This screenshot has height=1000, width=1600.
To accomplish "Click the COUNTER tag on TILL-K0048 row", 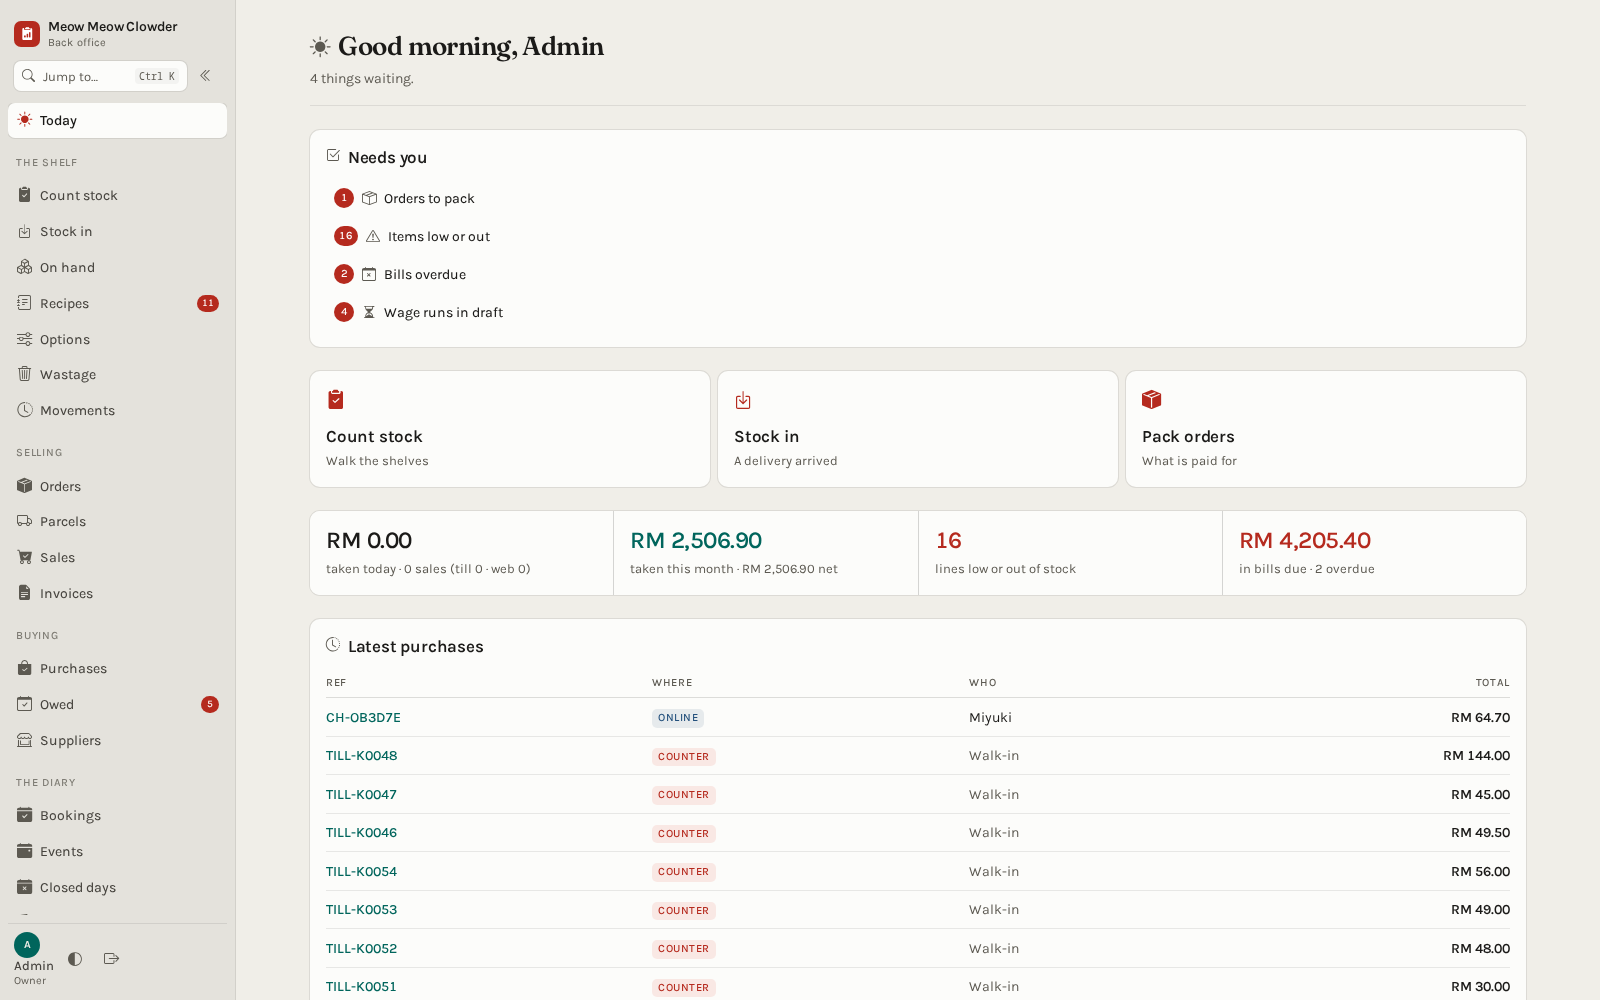I will (x=684, y=757).
